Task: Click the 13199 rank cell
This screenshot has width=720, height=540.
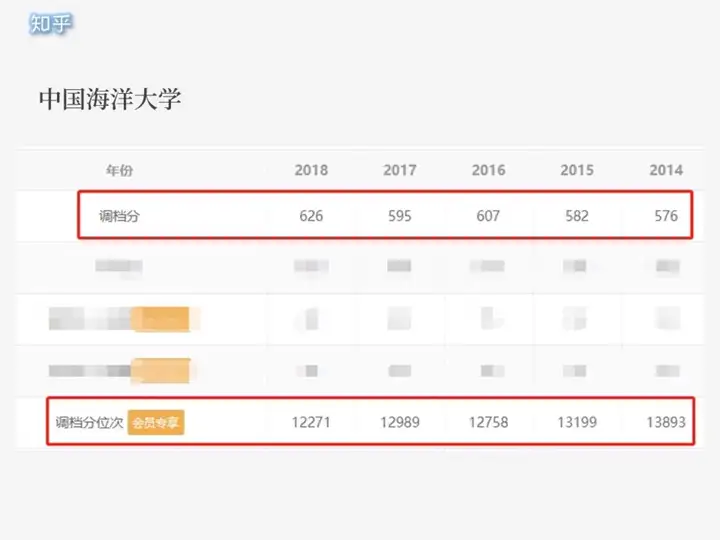Action: [577, 422]
